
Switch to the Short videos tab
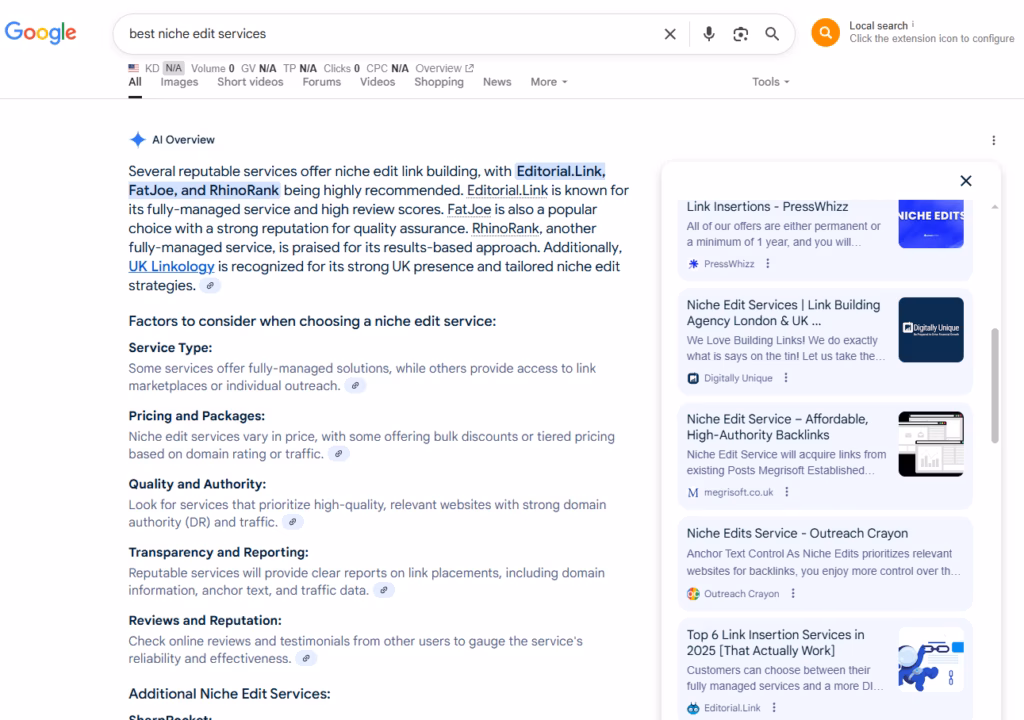250,82
